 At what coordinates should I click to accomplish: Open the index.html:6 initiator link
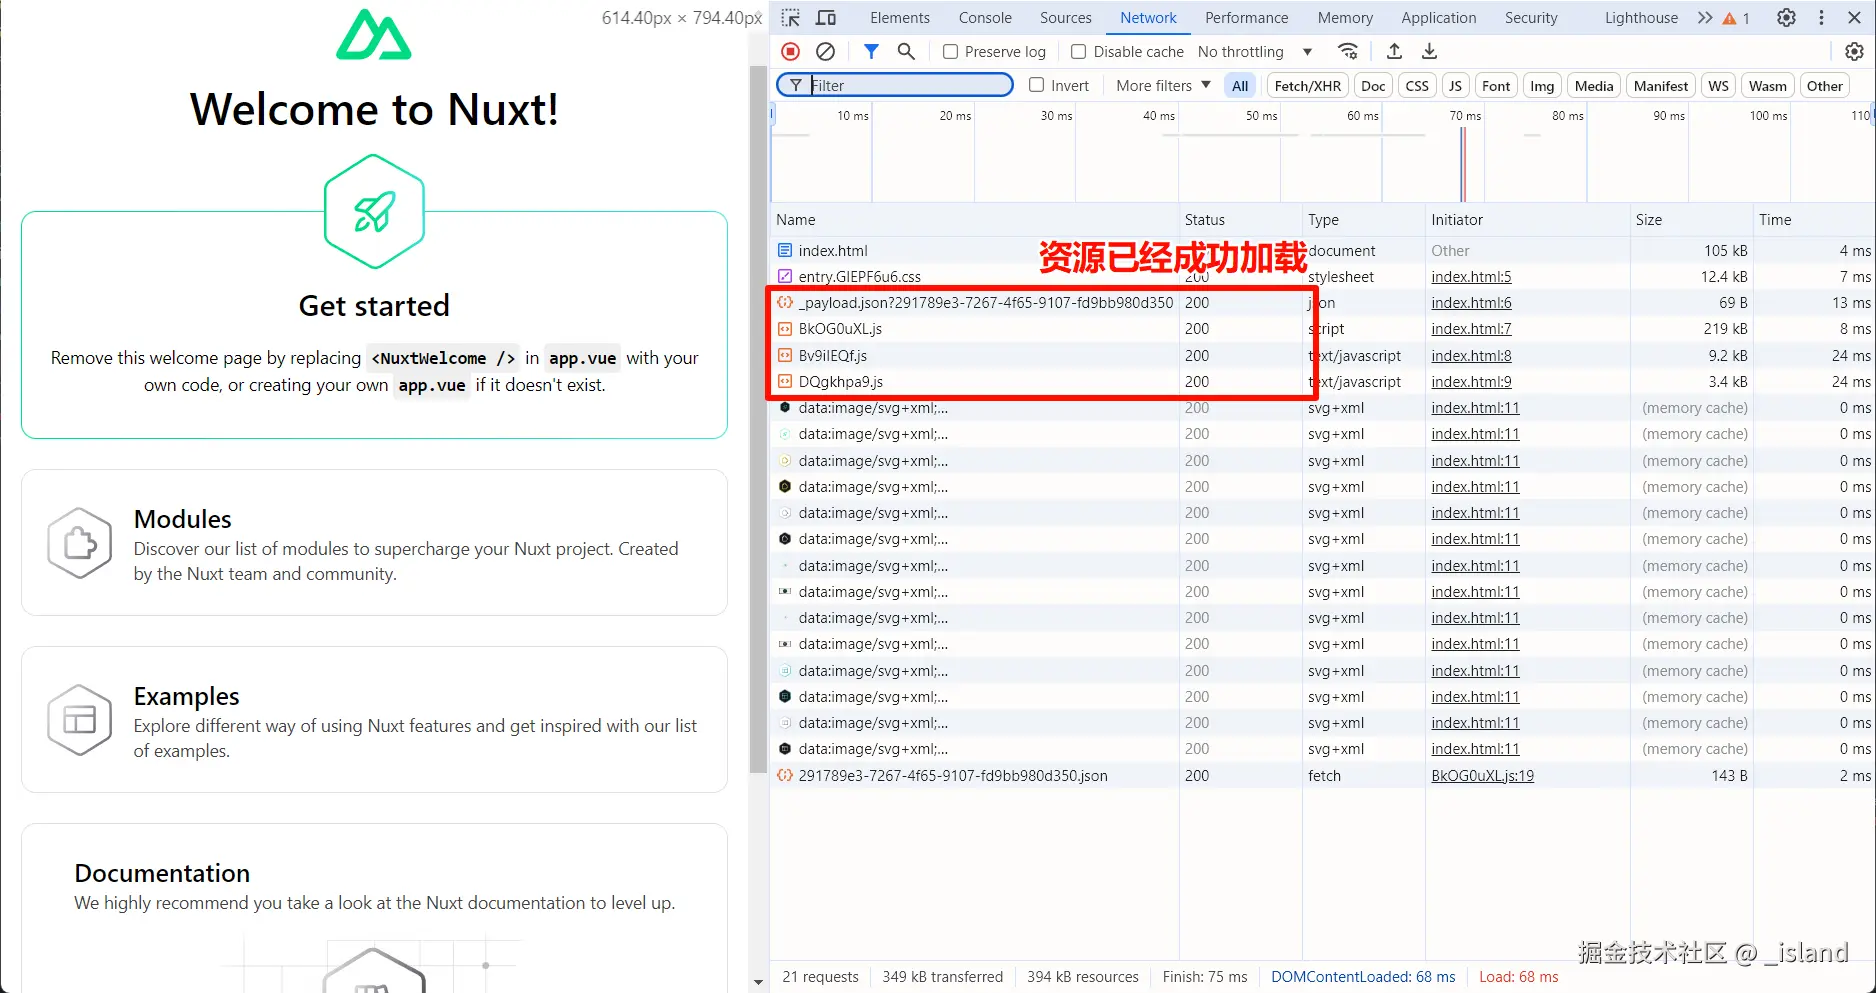(1471, 303)
